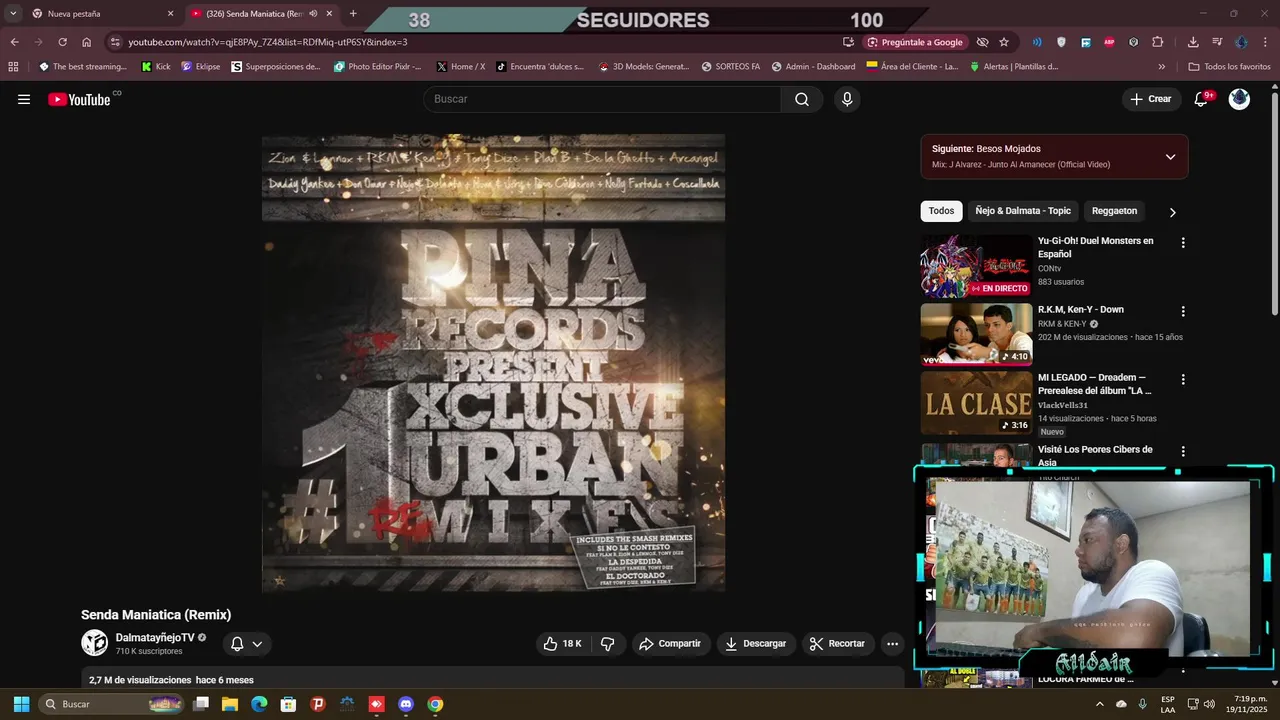
Task: Open the R.K.M, Ken-Y - Down thumbnail
Action: click(x=976, y=335)
